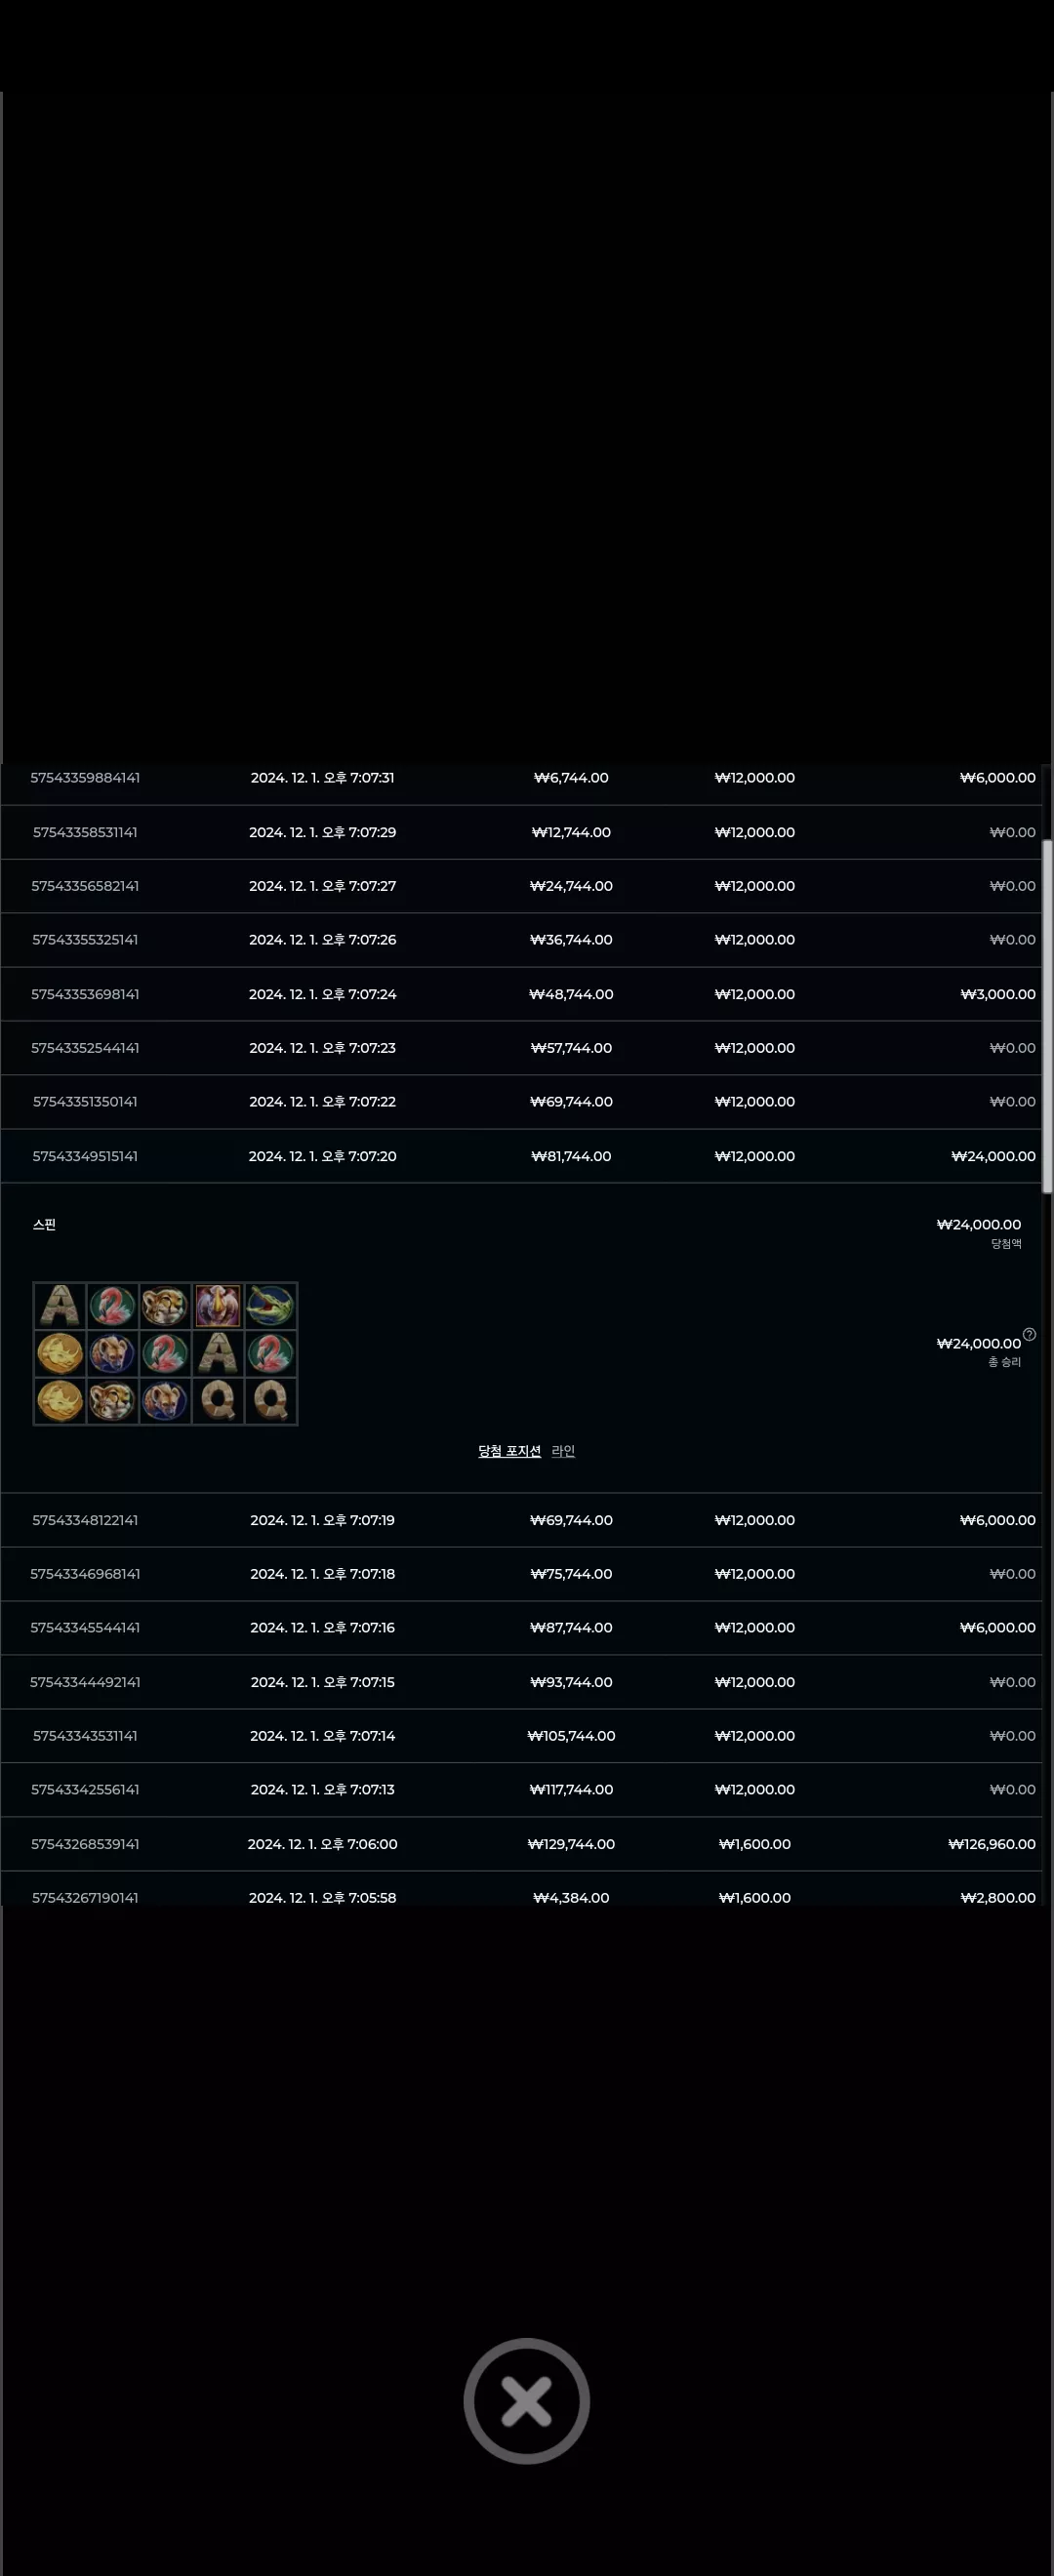The height and width of the screenshot is (2576, 1054).
Task: Click the top-row cheetah symbol
Action: click(x=165, y=1306)
